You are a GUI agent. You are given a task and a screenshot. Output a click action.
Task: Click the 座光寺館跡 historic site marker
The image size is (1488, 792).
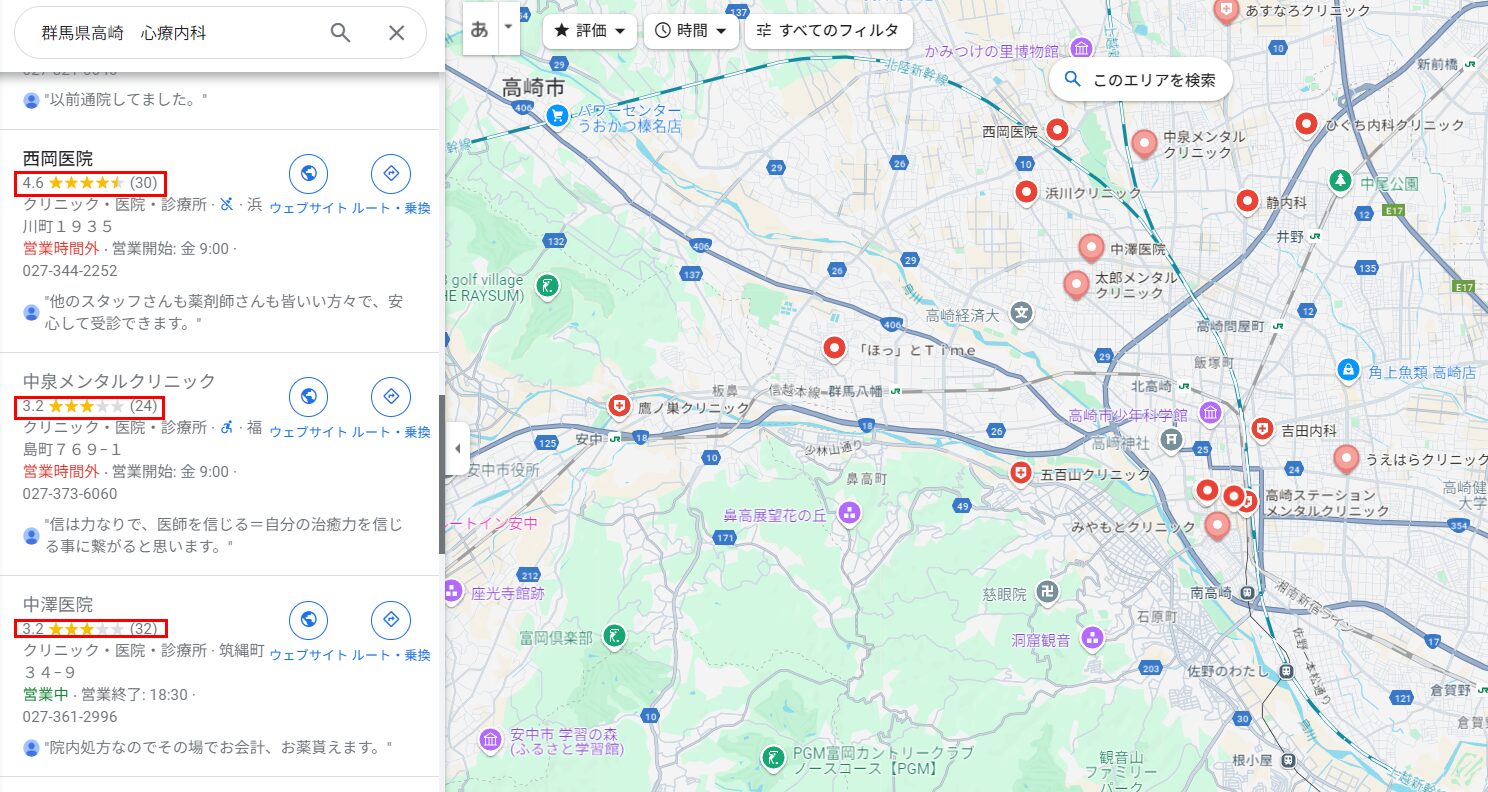point(452,591)
